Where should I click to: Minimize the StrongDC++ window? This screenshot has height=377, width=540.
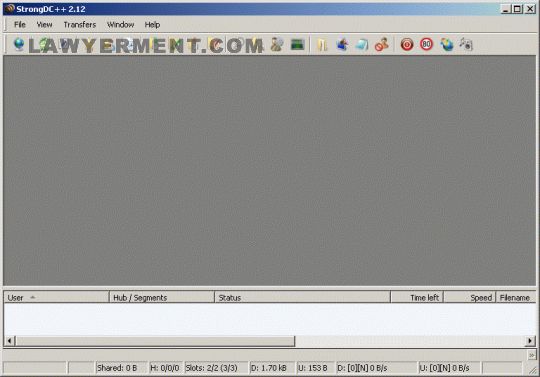coord(505,9)
